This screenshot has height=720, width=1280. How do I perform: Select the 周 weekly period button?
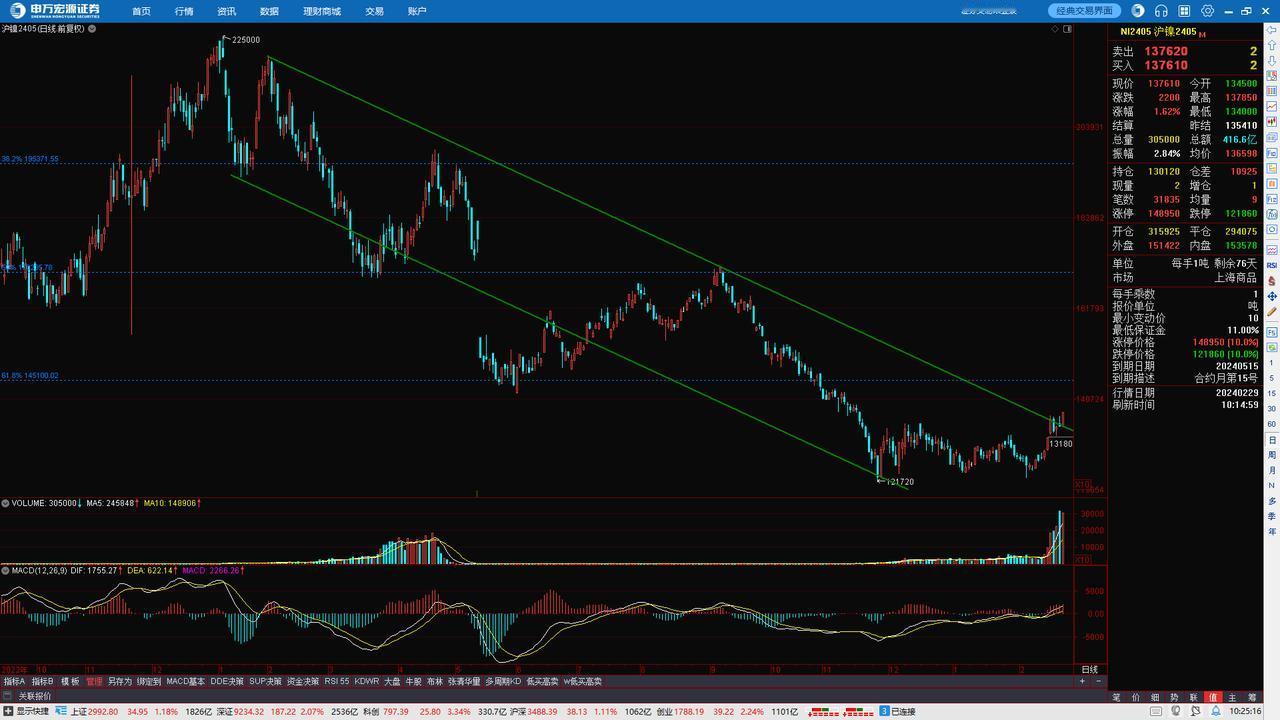[x=1272, y=455]
